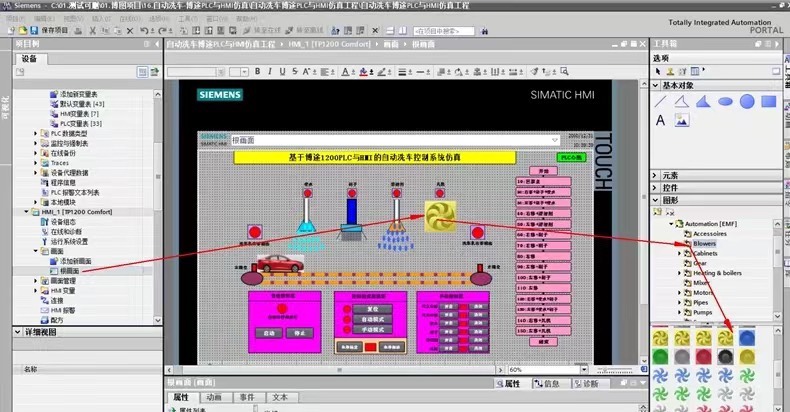Select PLC变量表 [33] in project tree

(x=81, y=123)
